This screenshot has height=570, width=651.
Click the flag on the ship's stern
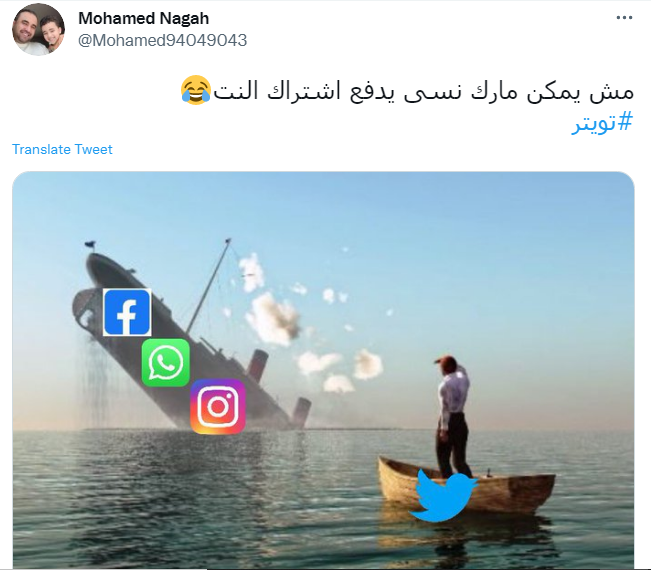tap(90, 244)
